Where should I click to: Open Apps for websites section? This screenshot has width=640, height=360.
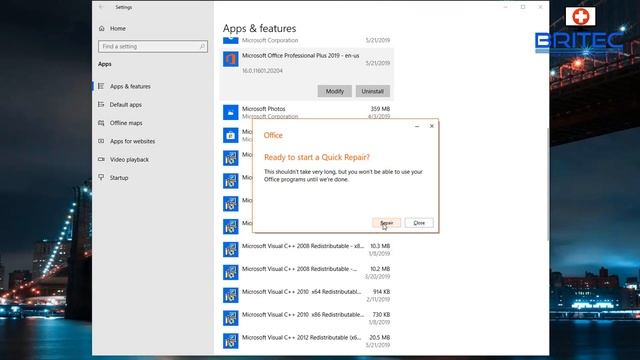coord(132,141)
